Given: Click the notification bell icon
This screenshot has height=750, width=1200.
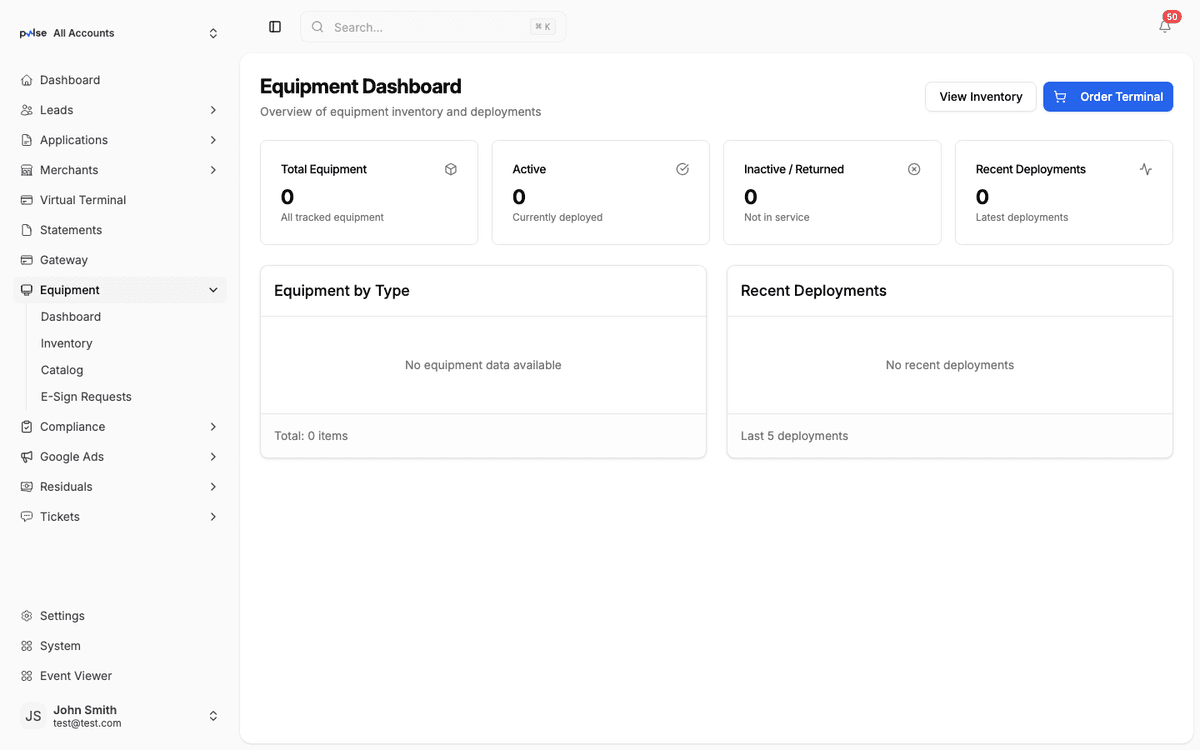Looking at the screenshot, I should coord(1163,24).
